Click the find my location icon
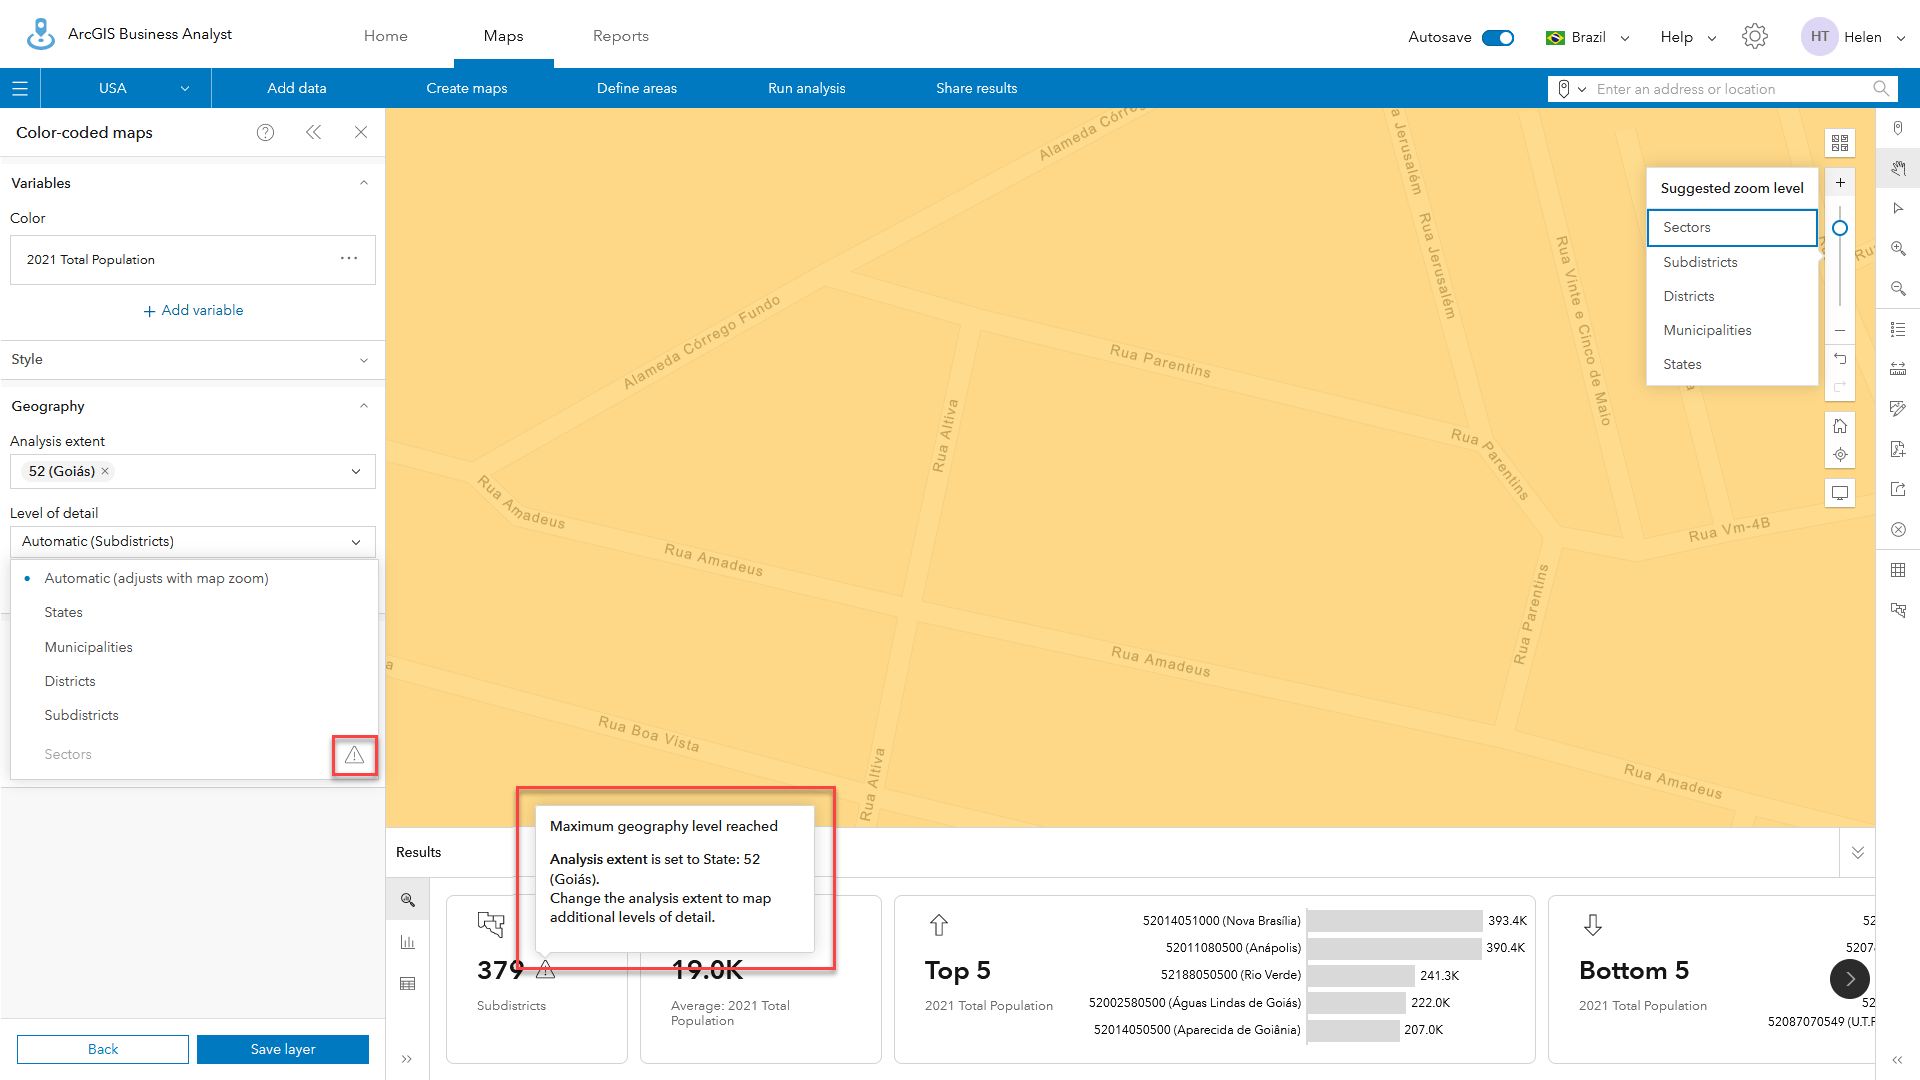The width and height of the screenshot is (1920, 1080). click(x=1841, y=455)
